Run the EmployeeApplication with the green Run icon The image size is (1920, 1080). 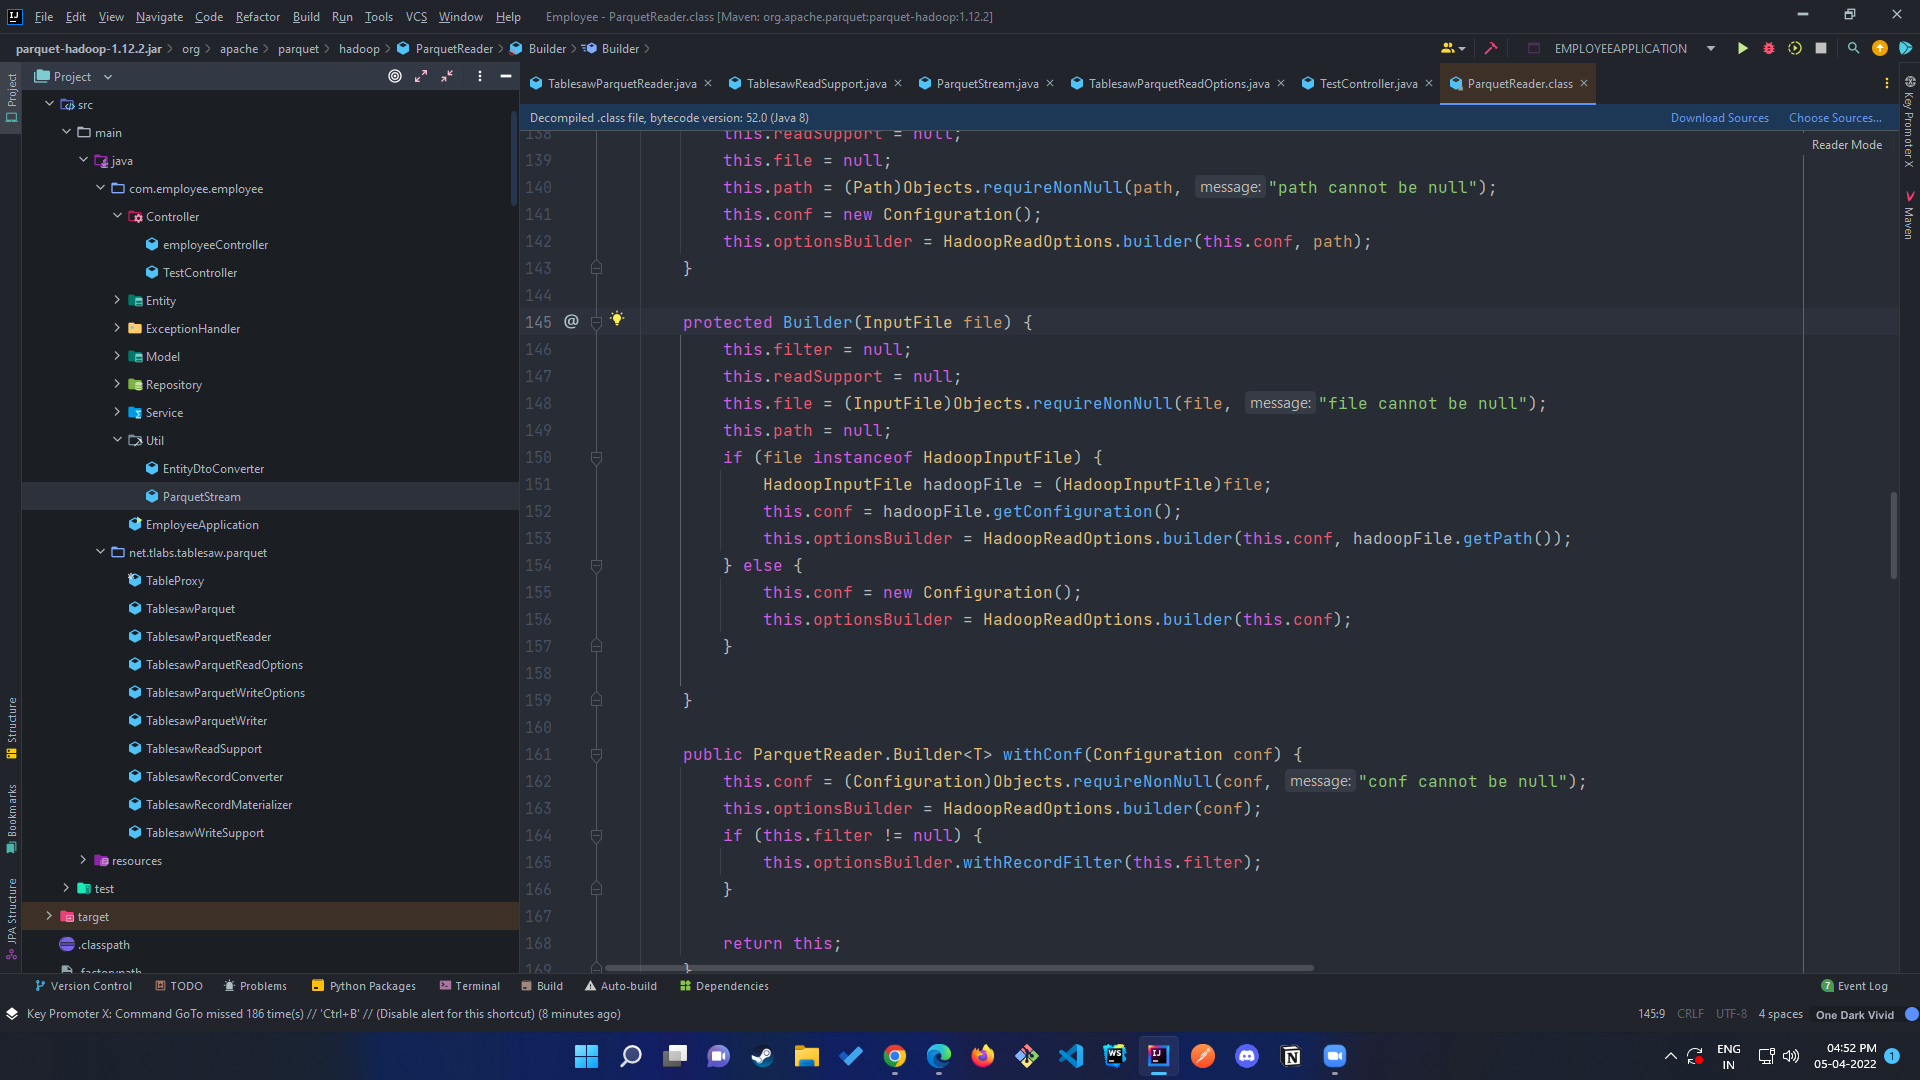(x=1742, y=47)
